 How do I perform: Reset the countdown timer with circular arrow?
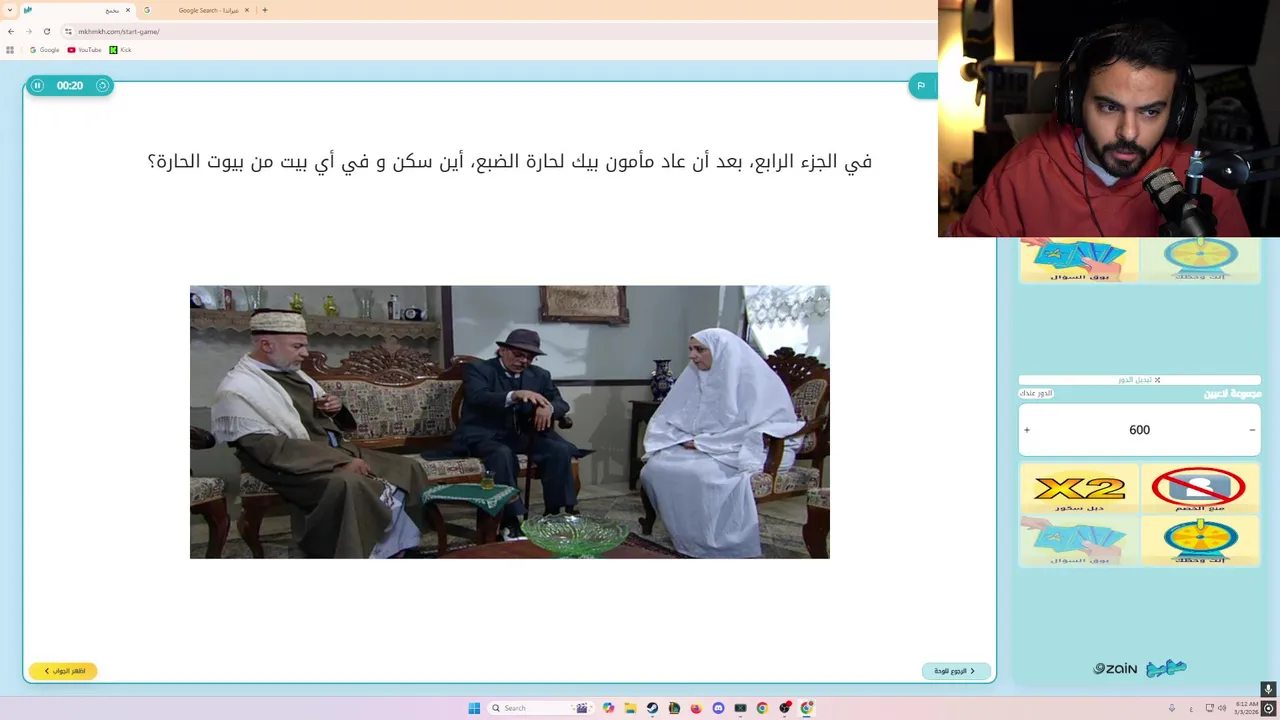(x=102, y=86)
